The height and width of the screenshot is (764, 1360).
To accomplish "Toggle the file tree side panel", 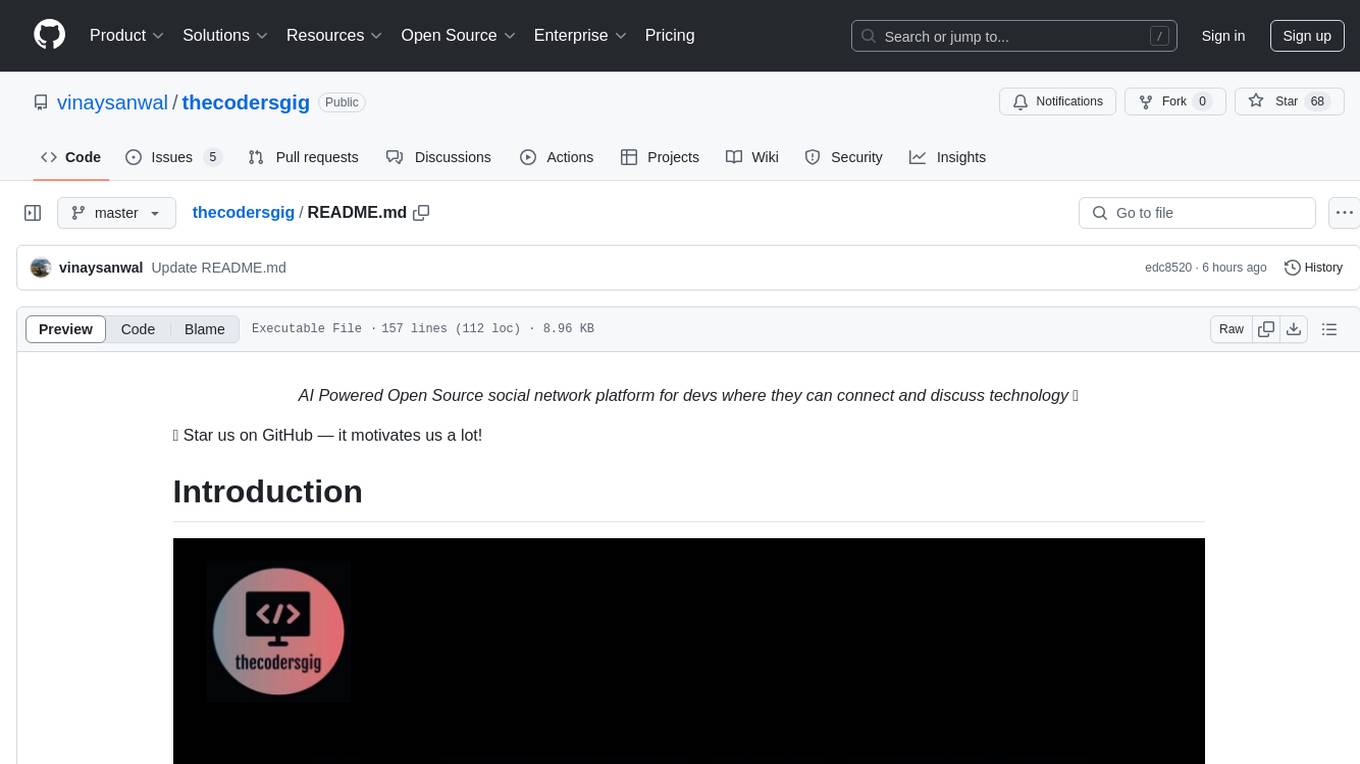I will tap(33, 213).
